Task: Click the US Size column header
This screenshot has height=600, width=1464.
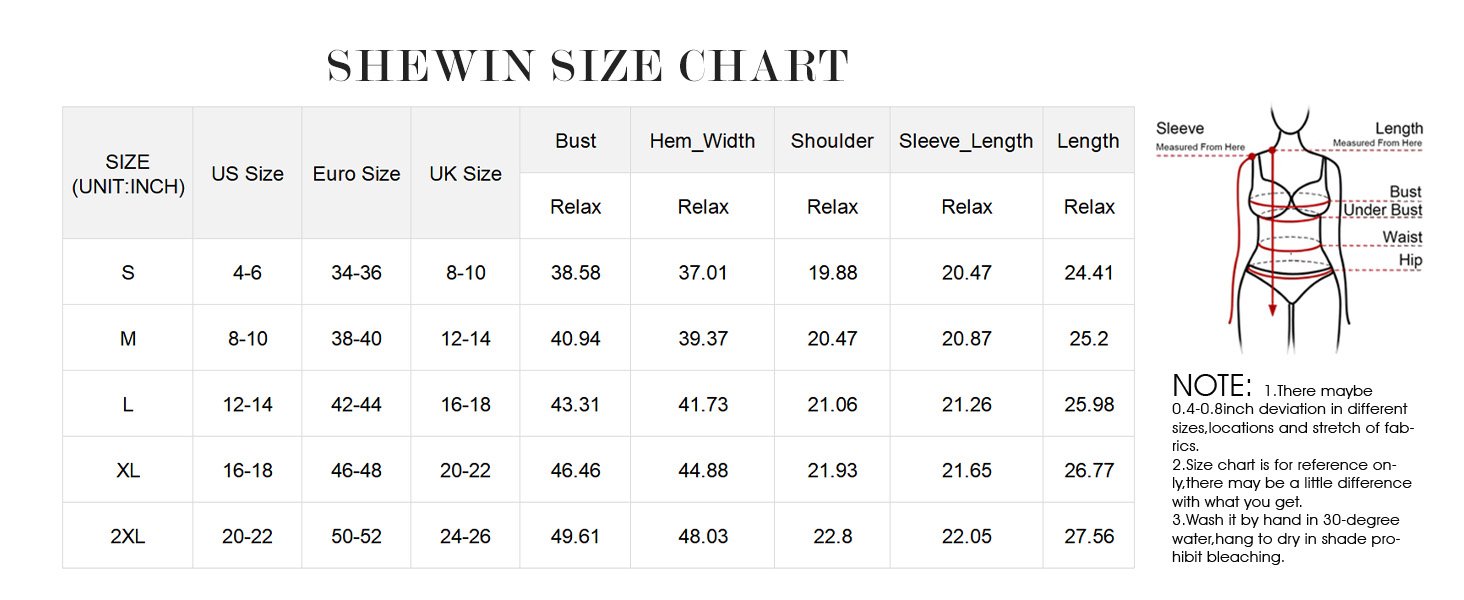Action: point(247,174)
